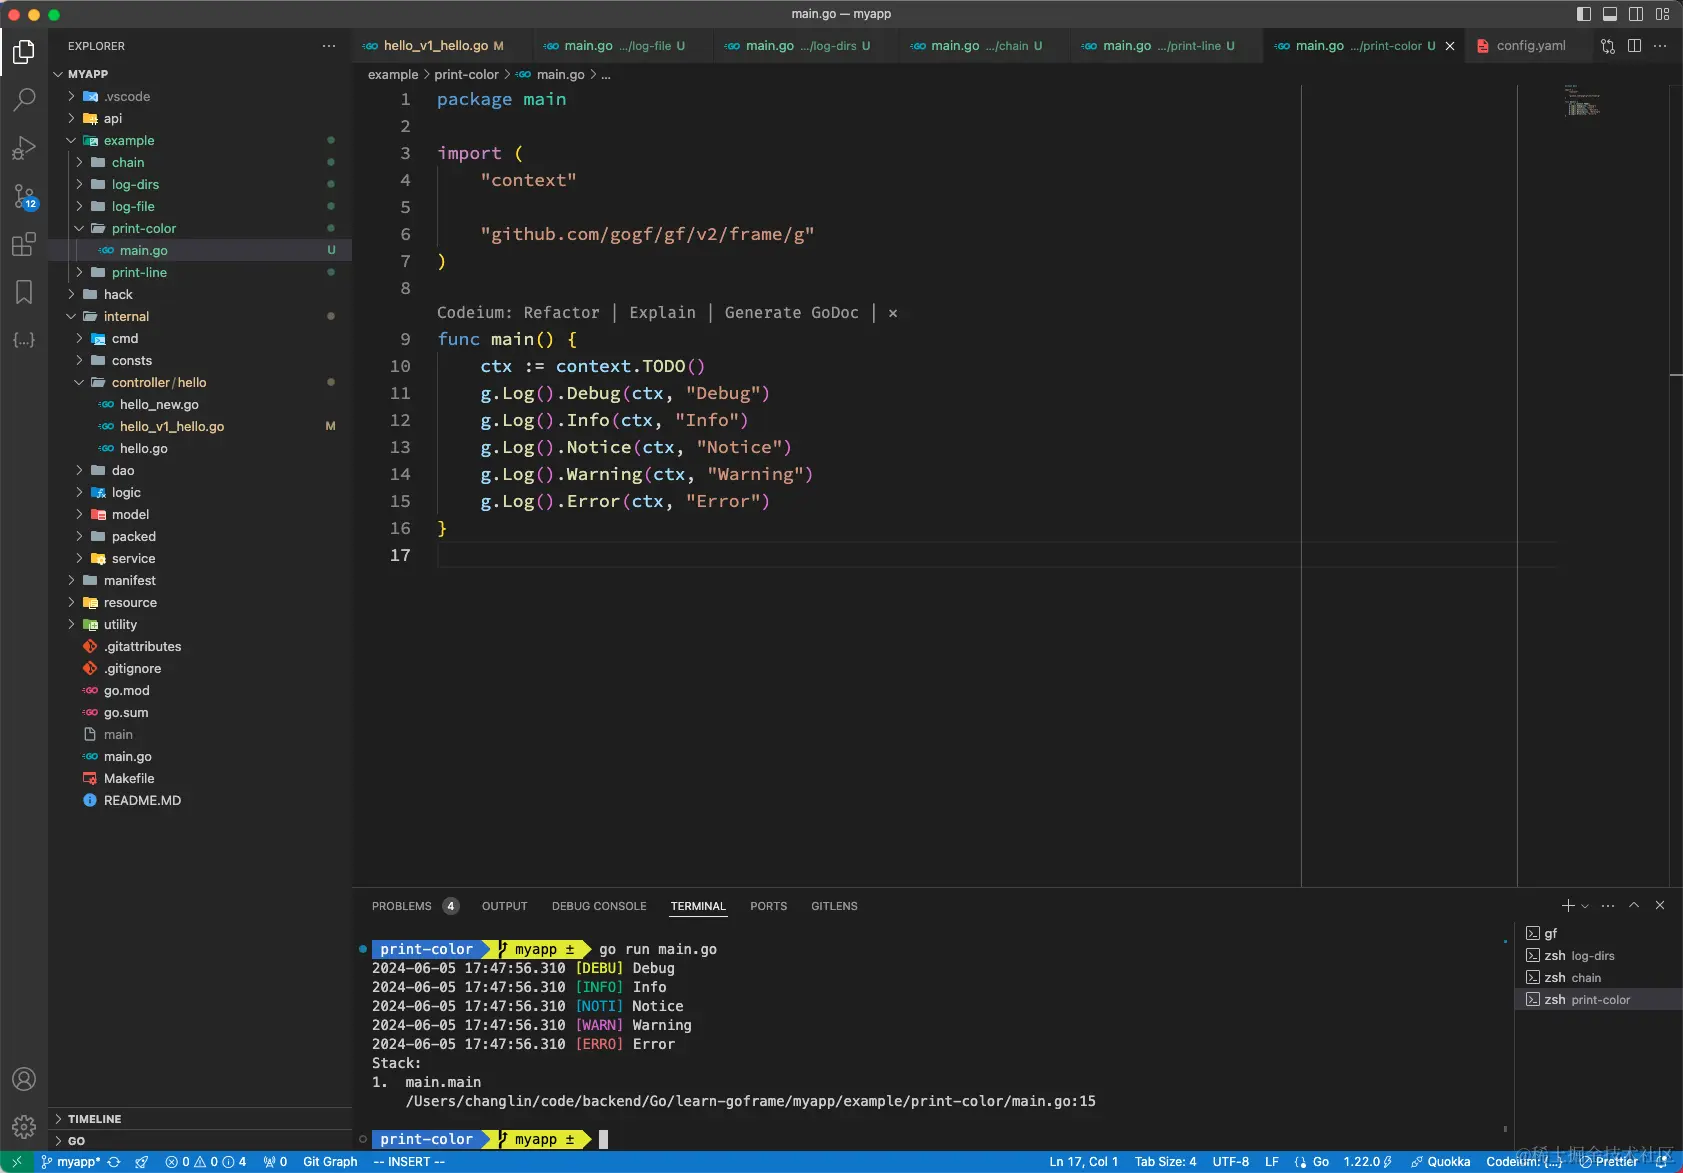1683x1173 pixels.
Task: Click Codeium Explain code lens
Action: tap(662, 313)
